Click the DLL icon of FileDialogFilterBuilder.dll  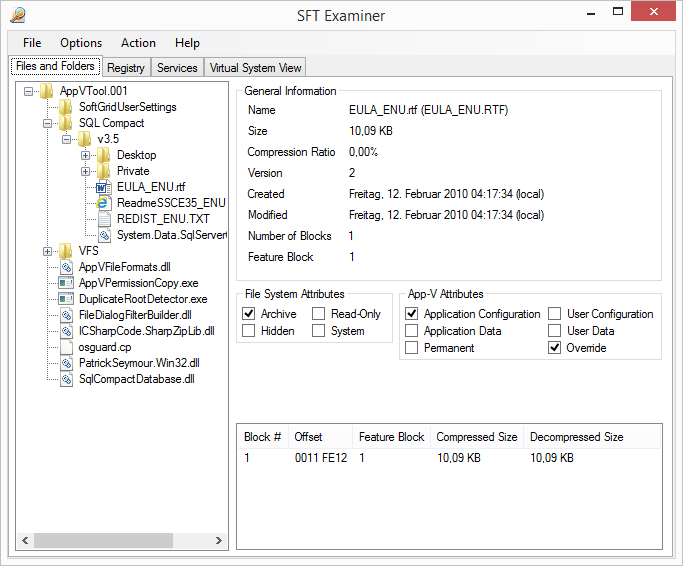point(66,315)
